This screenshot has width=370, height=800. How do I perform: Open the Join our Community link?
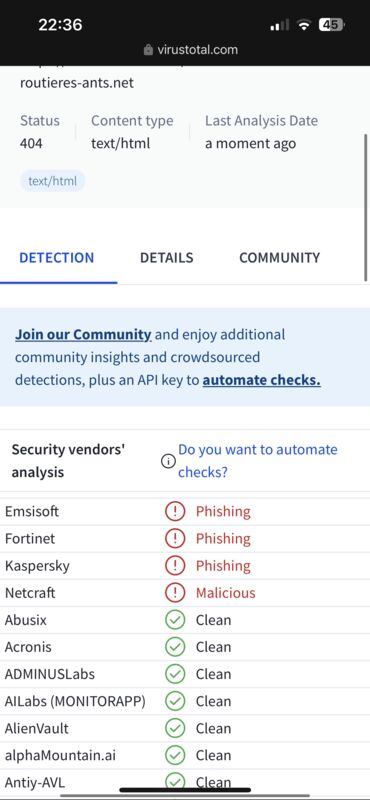click(83, 335)
